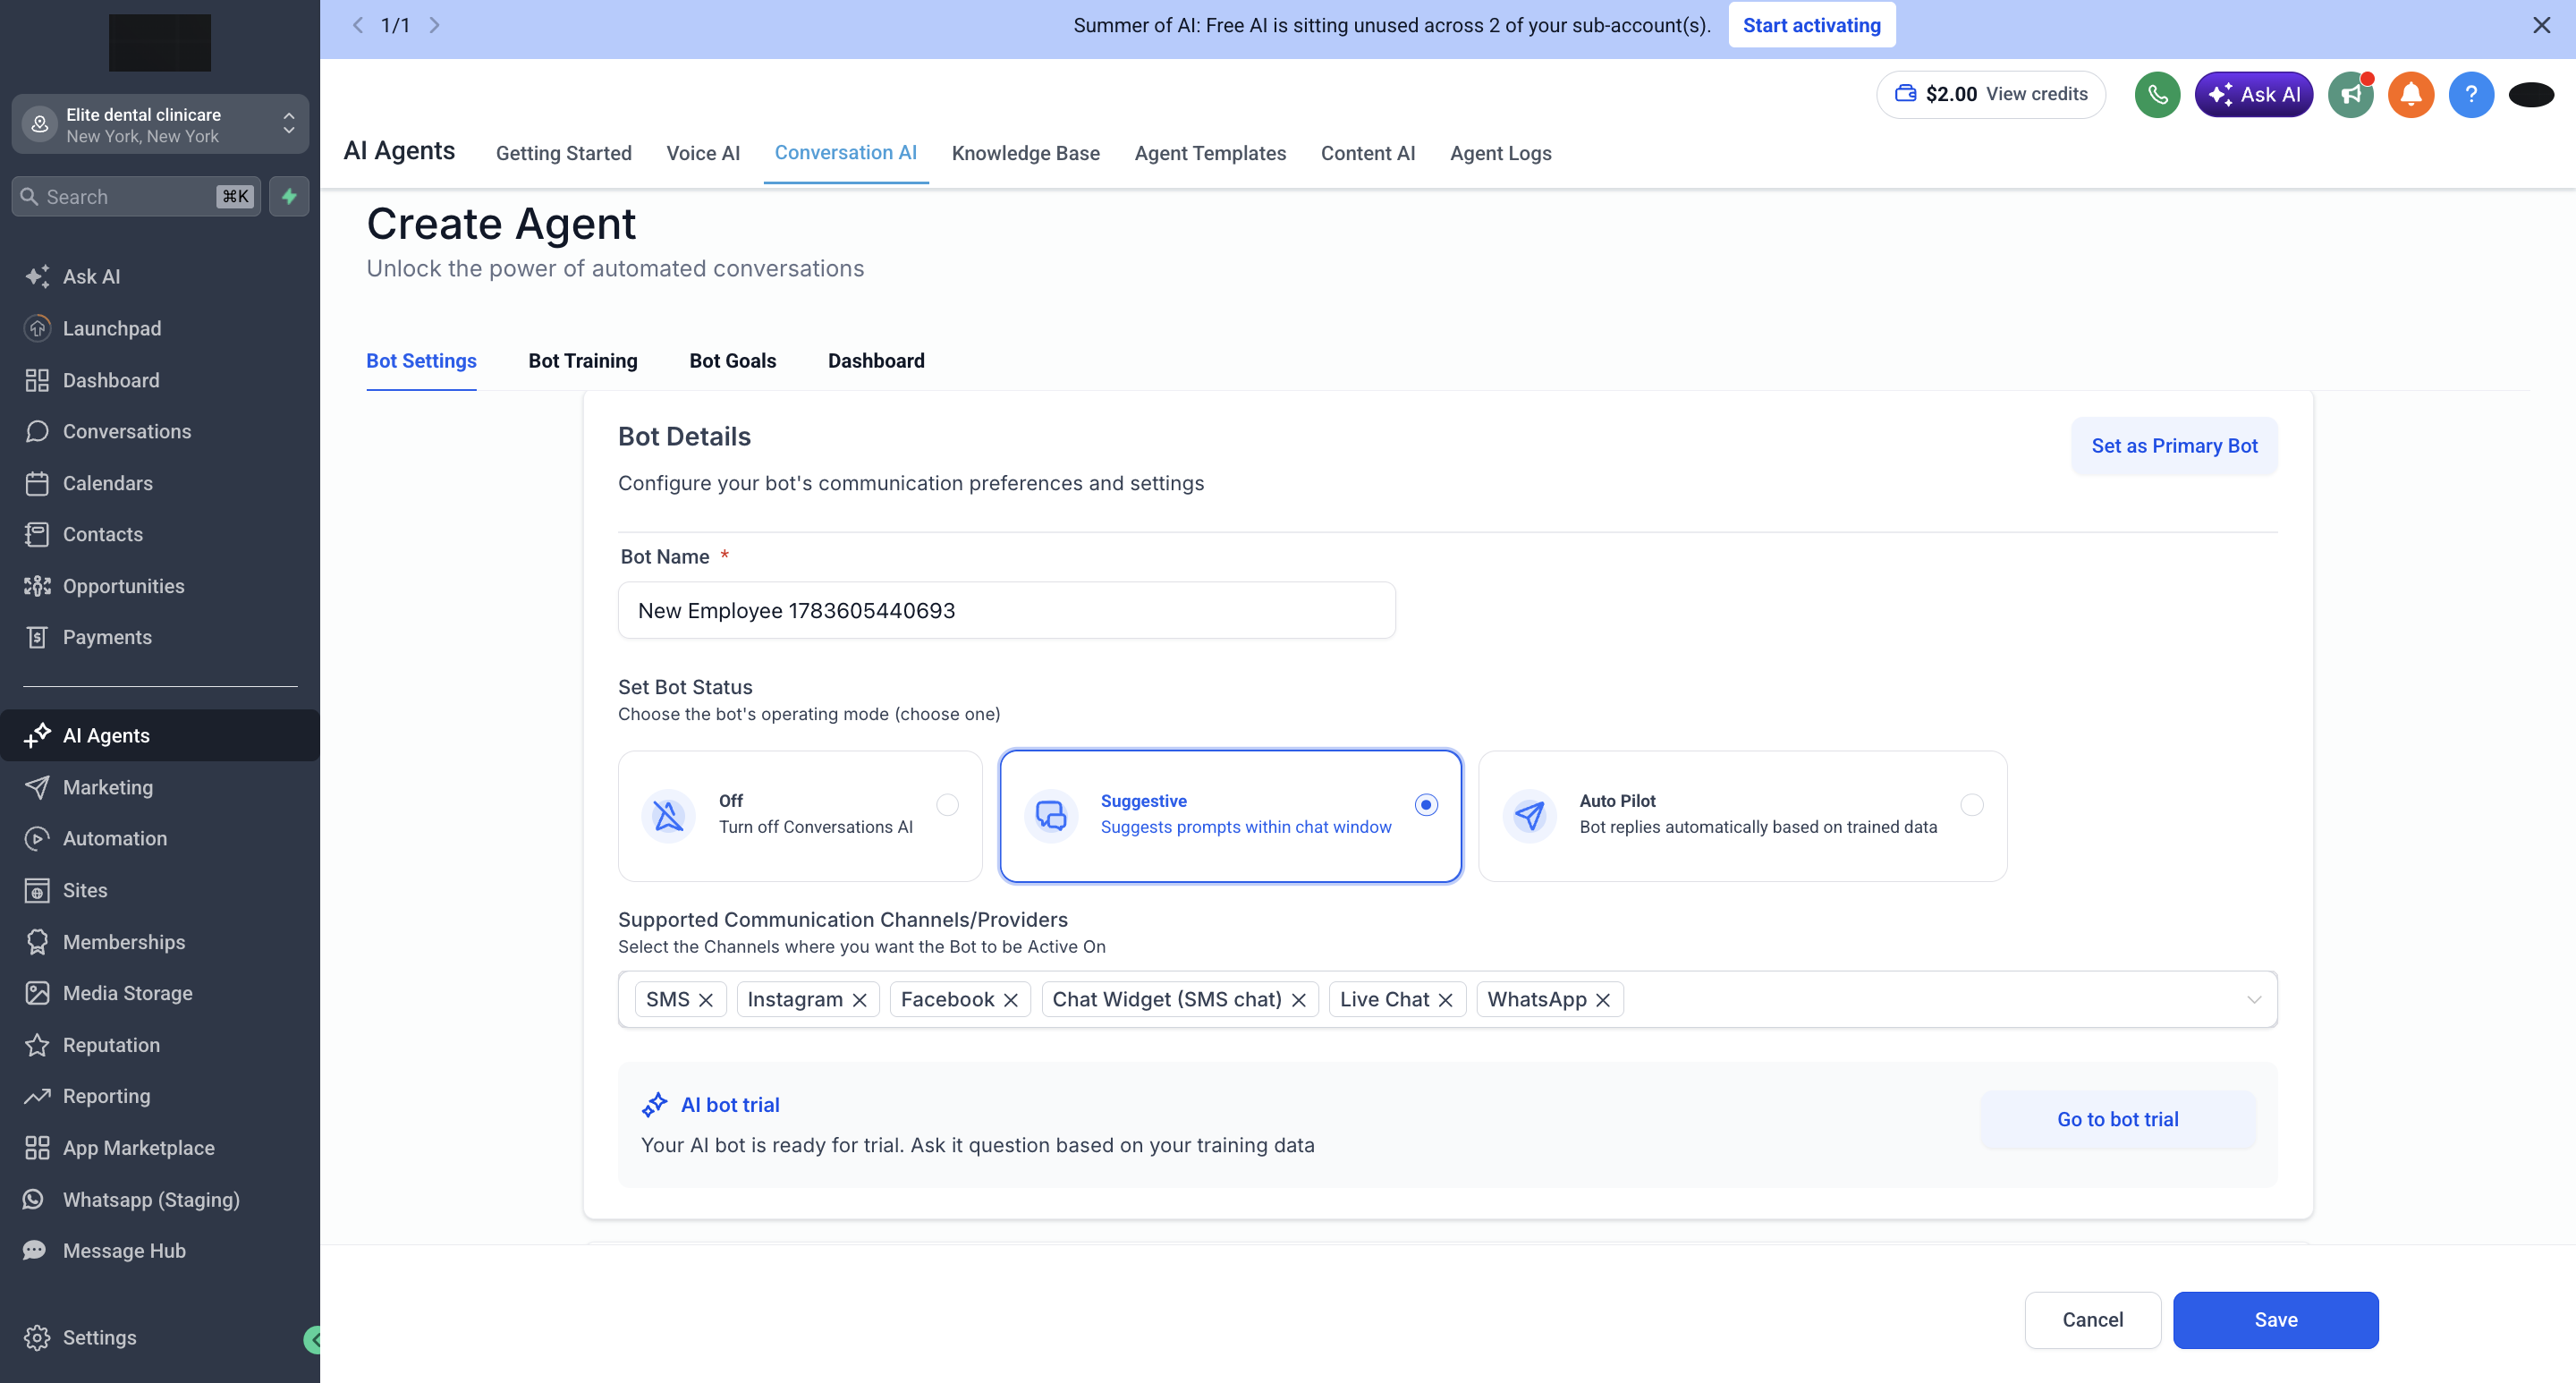The height and width of the screenshot is (1383, 2576).
Task: Click the Cancel button
Action: pos(2092,1320)
